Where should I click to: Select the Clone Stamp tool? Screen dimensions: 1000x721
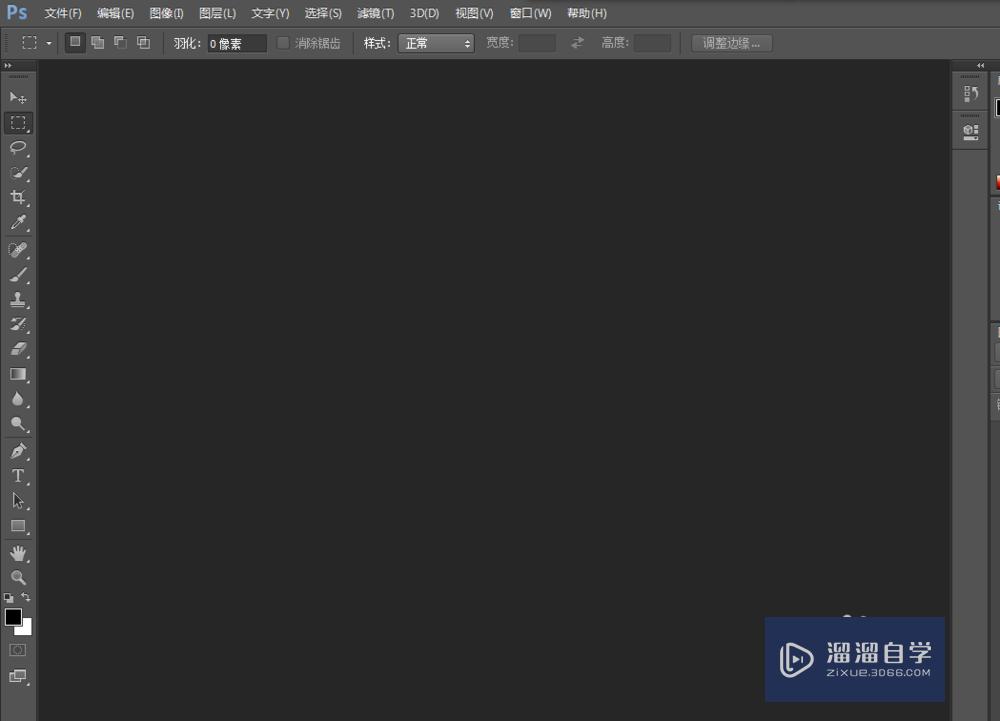[x=17, y=299]
